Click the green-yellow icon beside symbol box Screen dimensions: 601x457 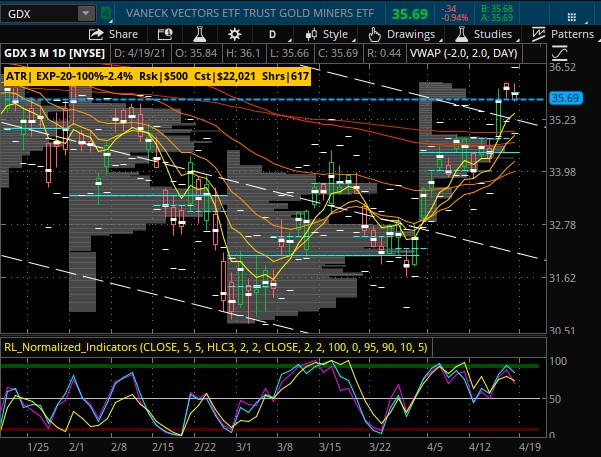point(111,13)
